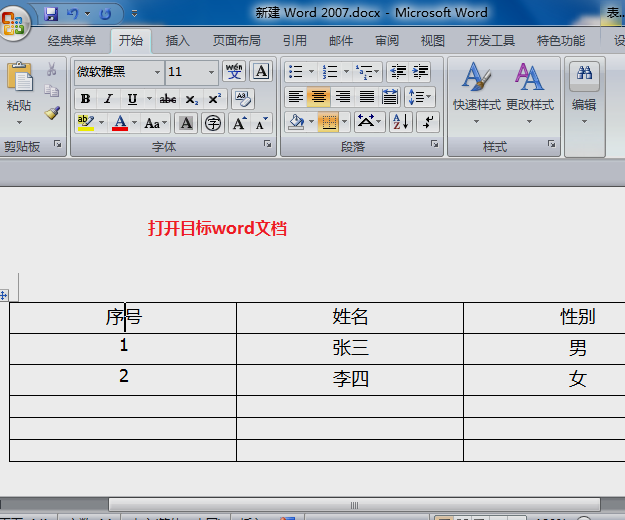This screenshot has height=520, width=625.
Task: Click the Office button logo
Action: 13,23
